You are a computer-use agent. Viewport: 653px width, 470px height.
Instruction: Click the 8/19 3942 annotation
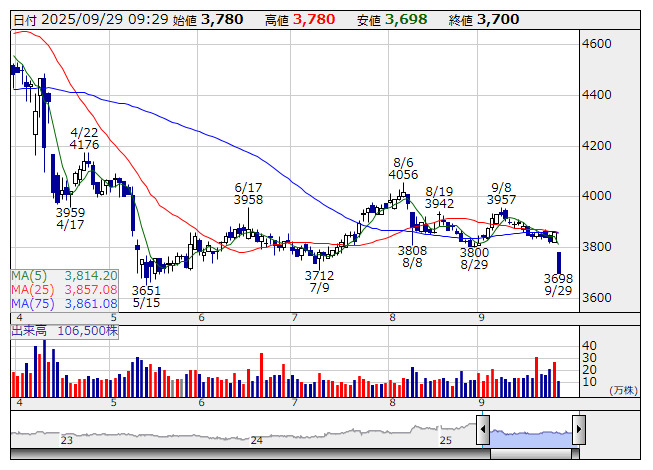pyautogui.click(x=439, y=197)
